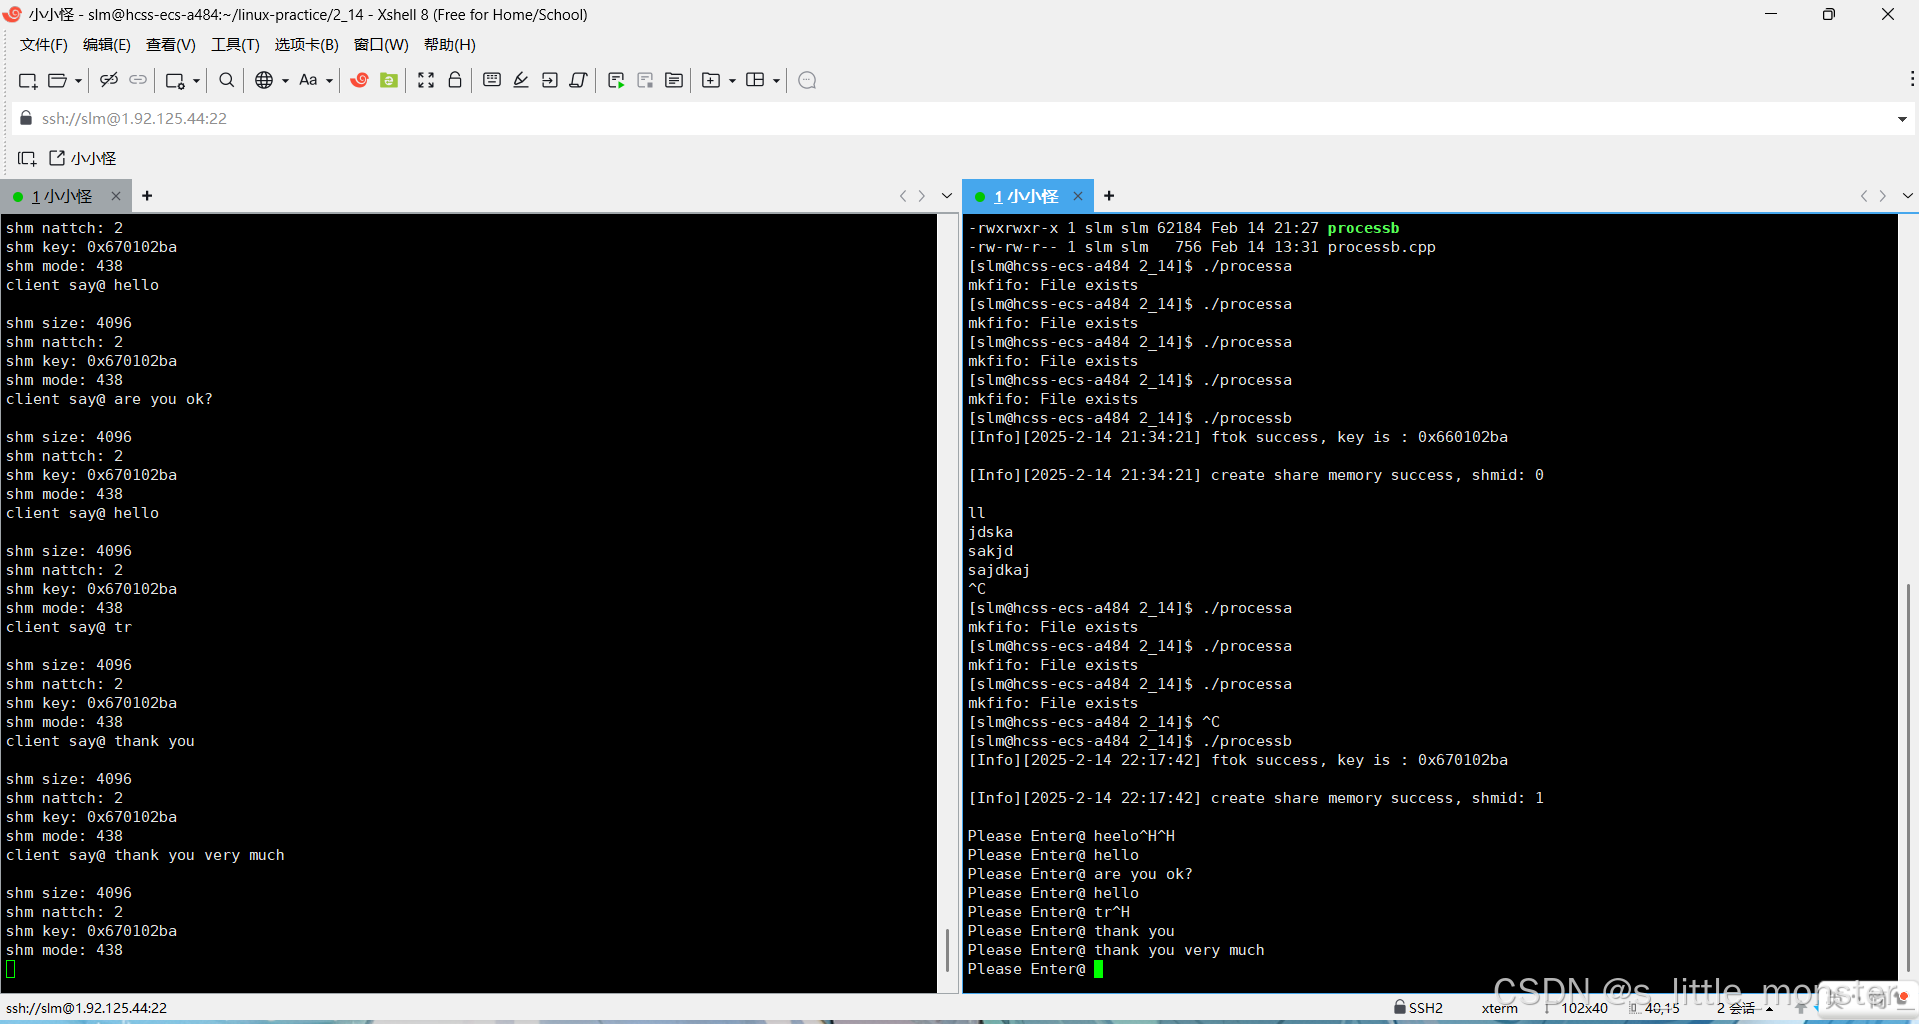Select the left pane '1 小小怪' tab
The width and height of the screenshot is (1919, 1024).
[62, 196]
